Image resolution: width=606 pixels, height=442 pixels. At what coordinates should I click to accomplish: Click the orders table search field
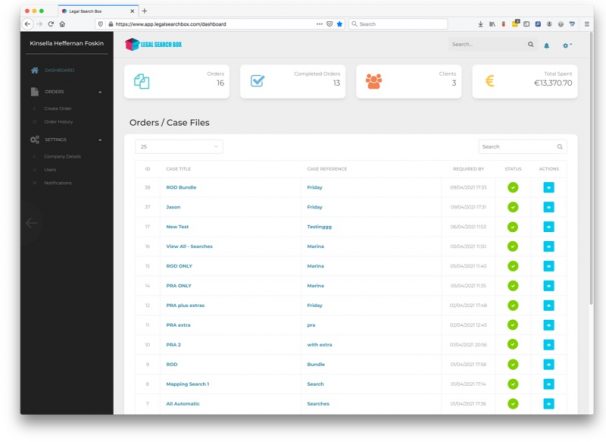click(x=522, y=147)
